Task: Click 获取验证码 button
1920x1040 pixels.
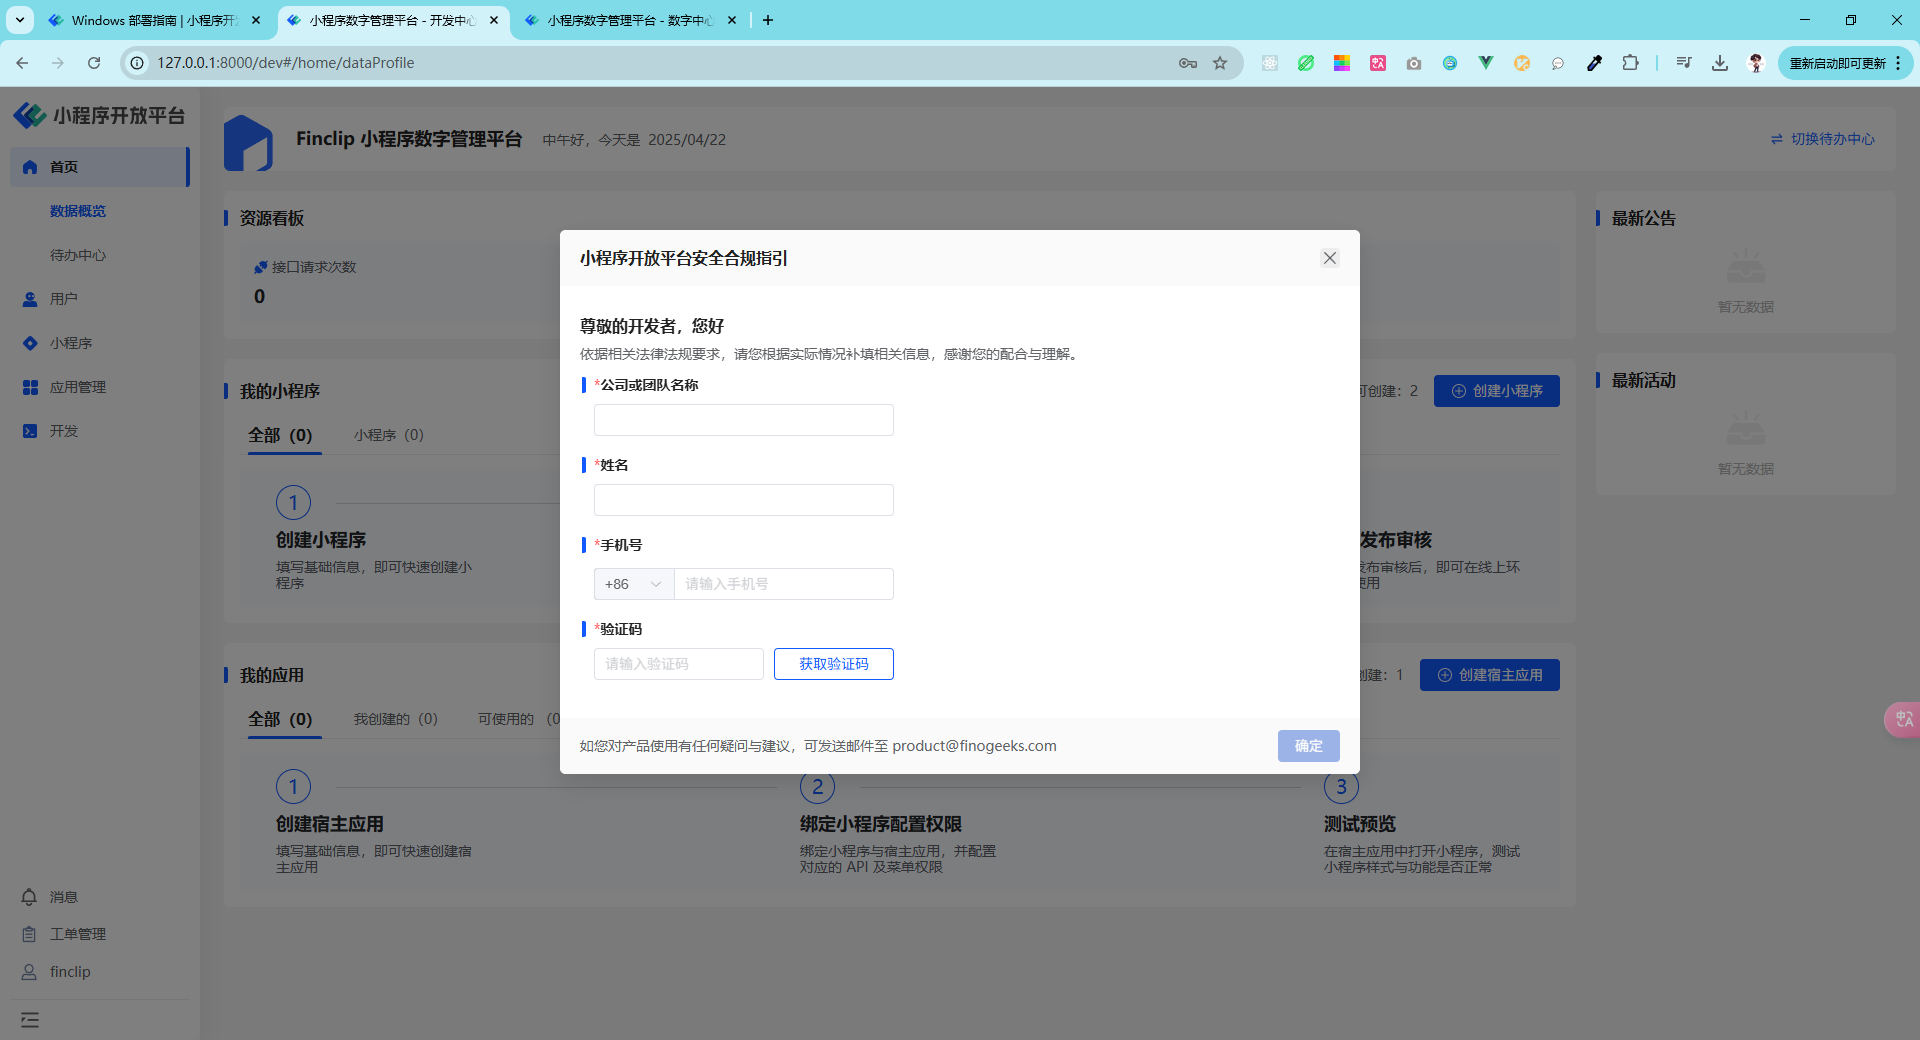Action: [833, 664]
